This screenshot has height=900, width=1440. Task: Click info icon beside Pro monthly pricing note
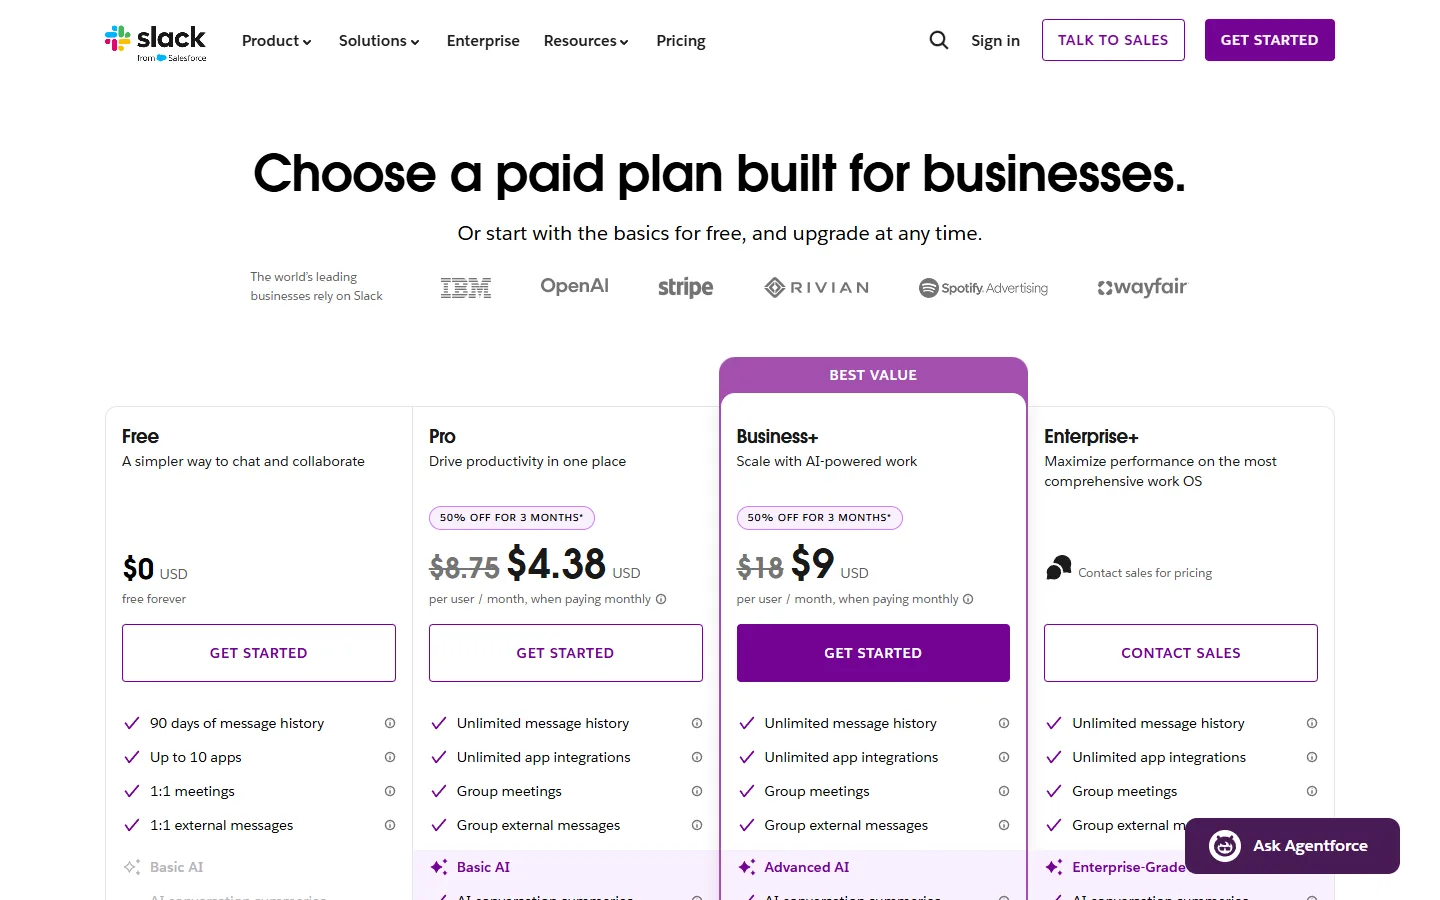(661, 599)
